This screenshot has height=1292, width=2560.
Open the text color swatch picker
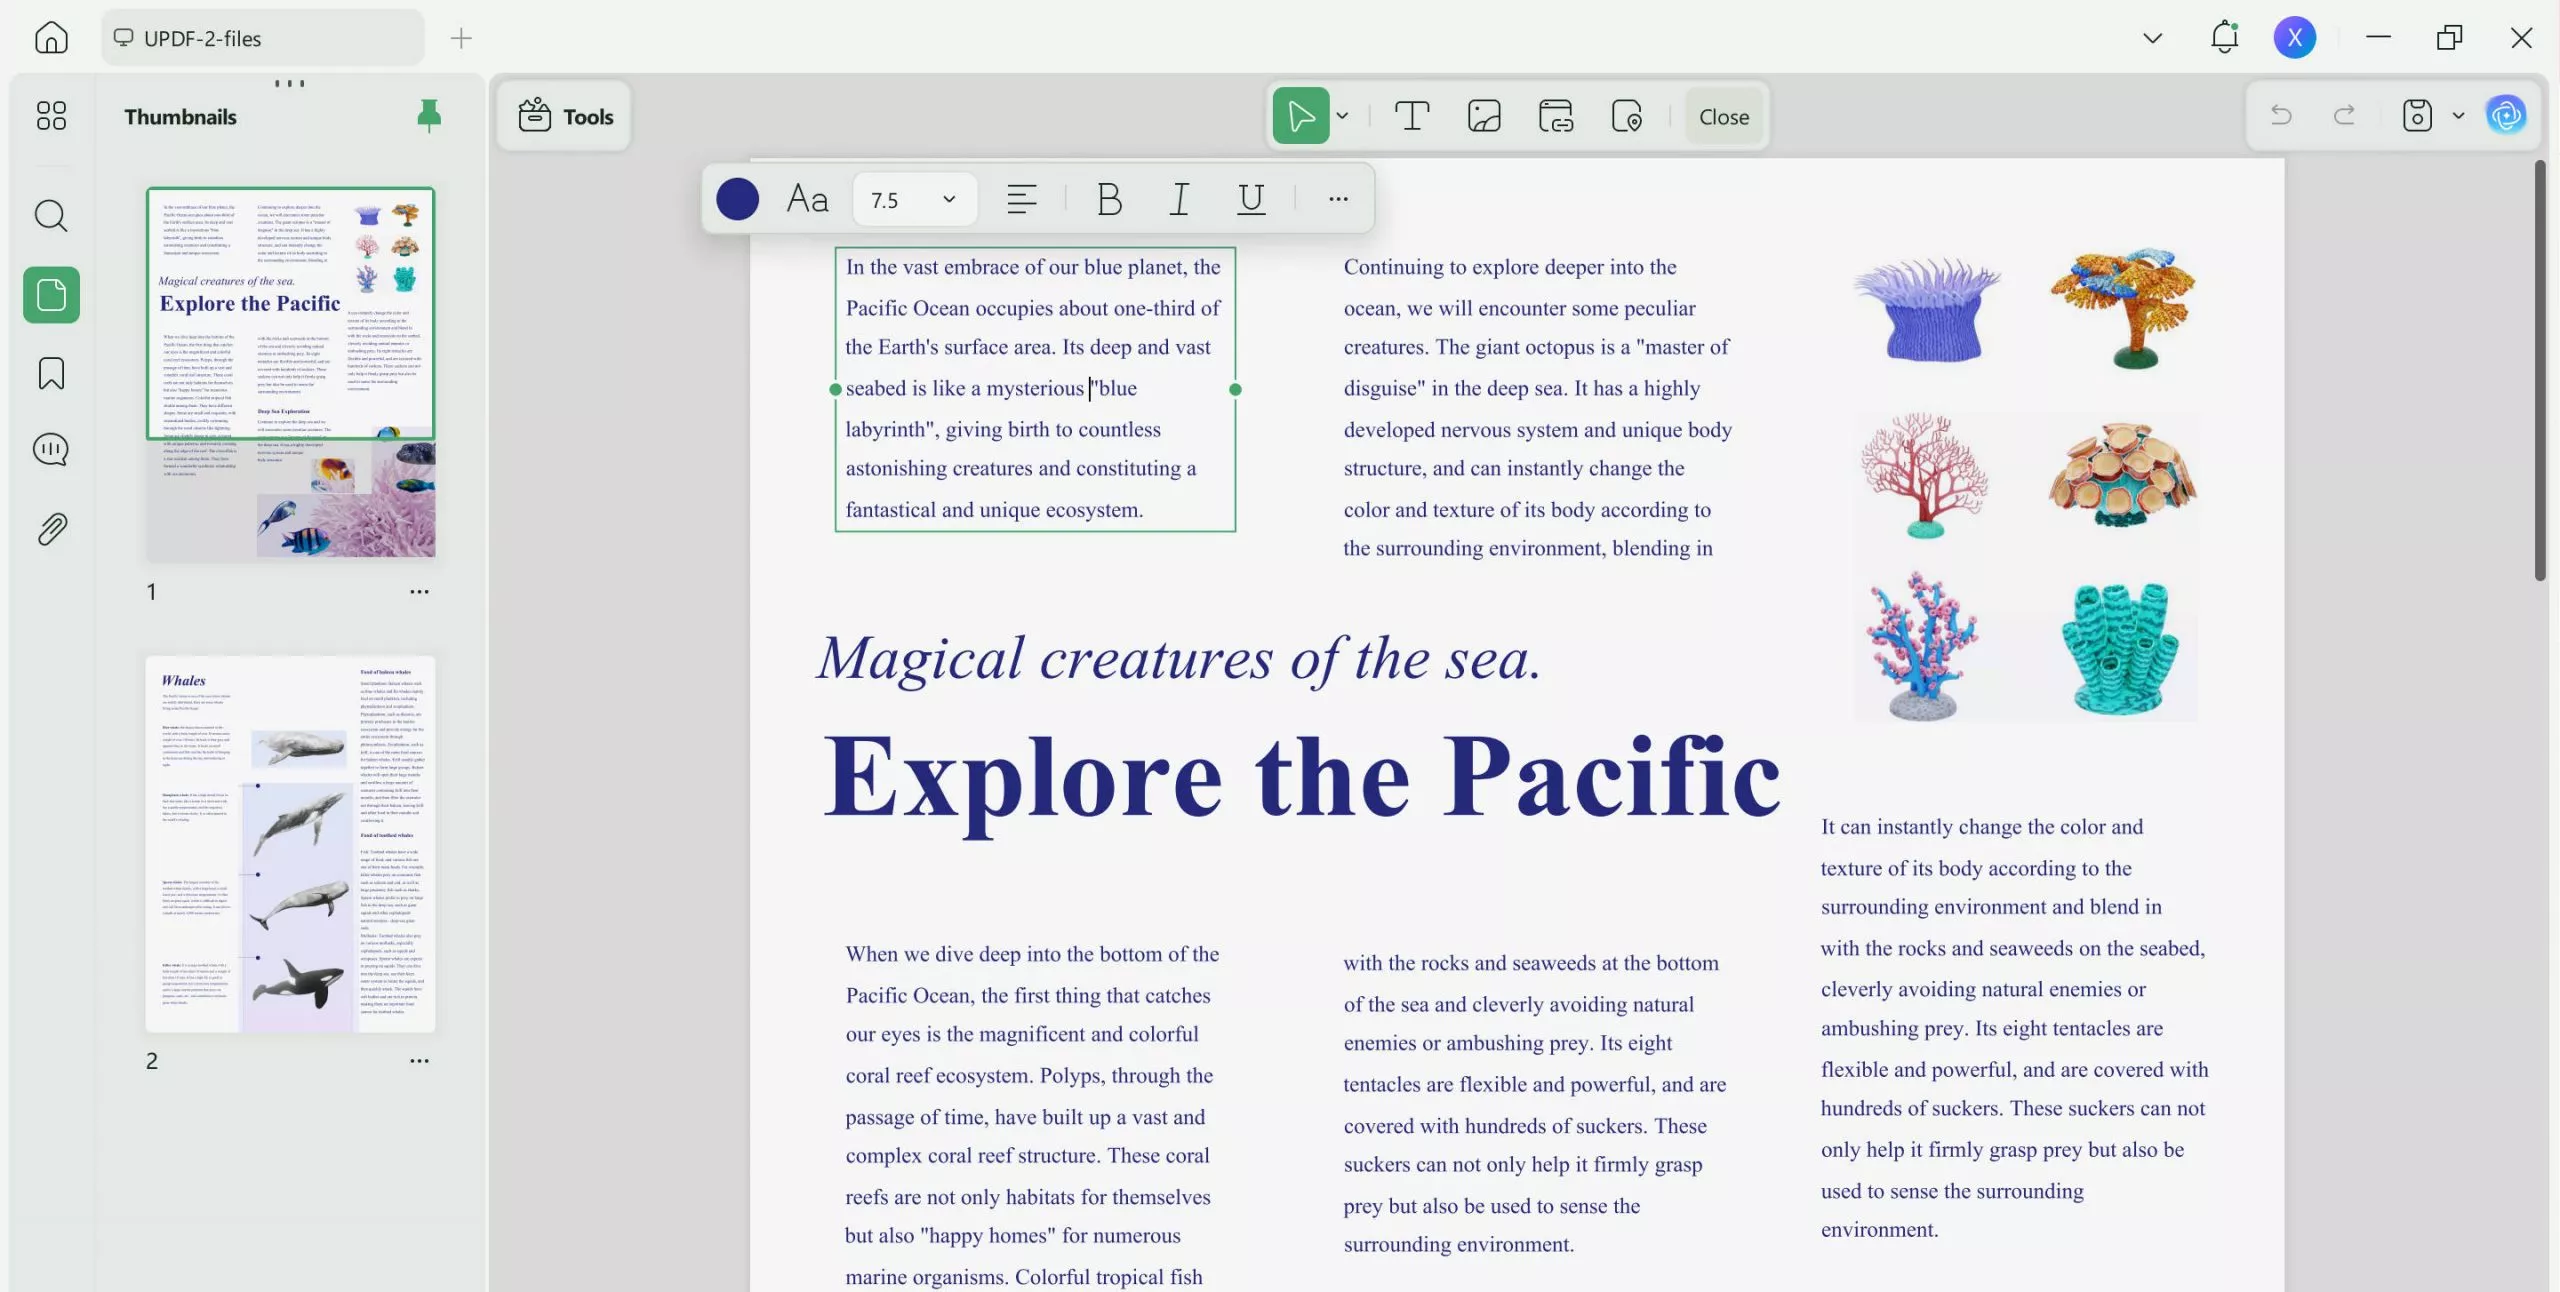click(x=737, y=199)
